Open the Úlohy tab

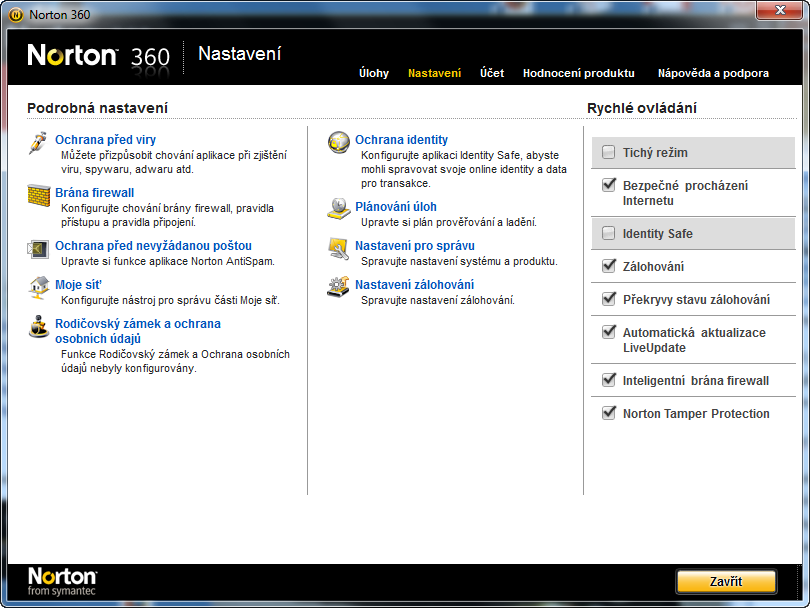[374, 73]
